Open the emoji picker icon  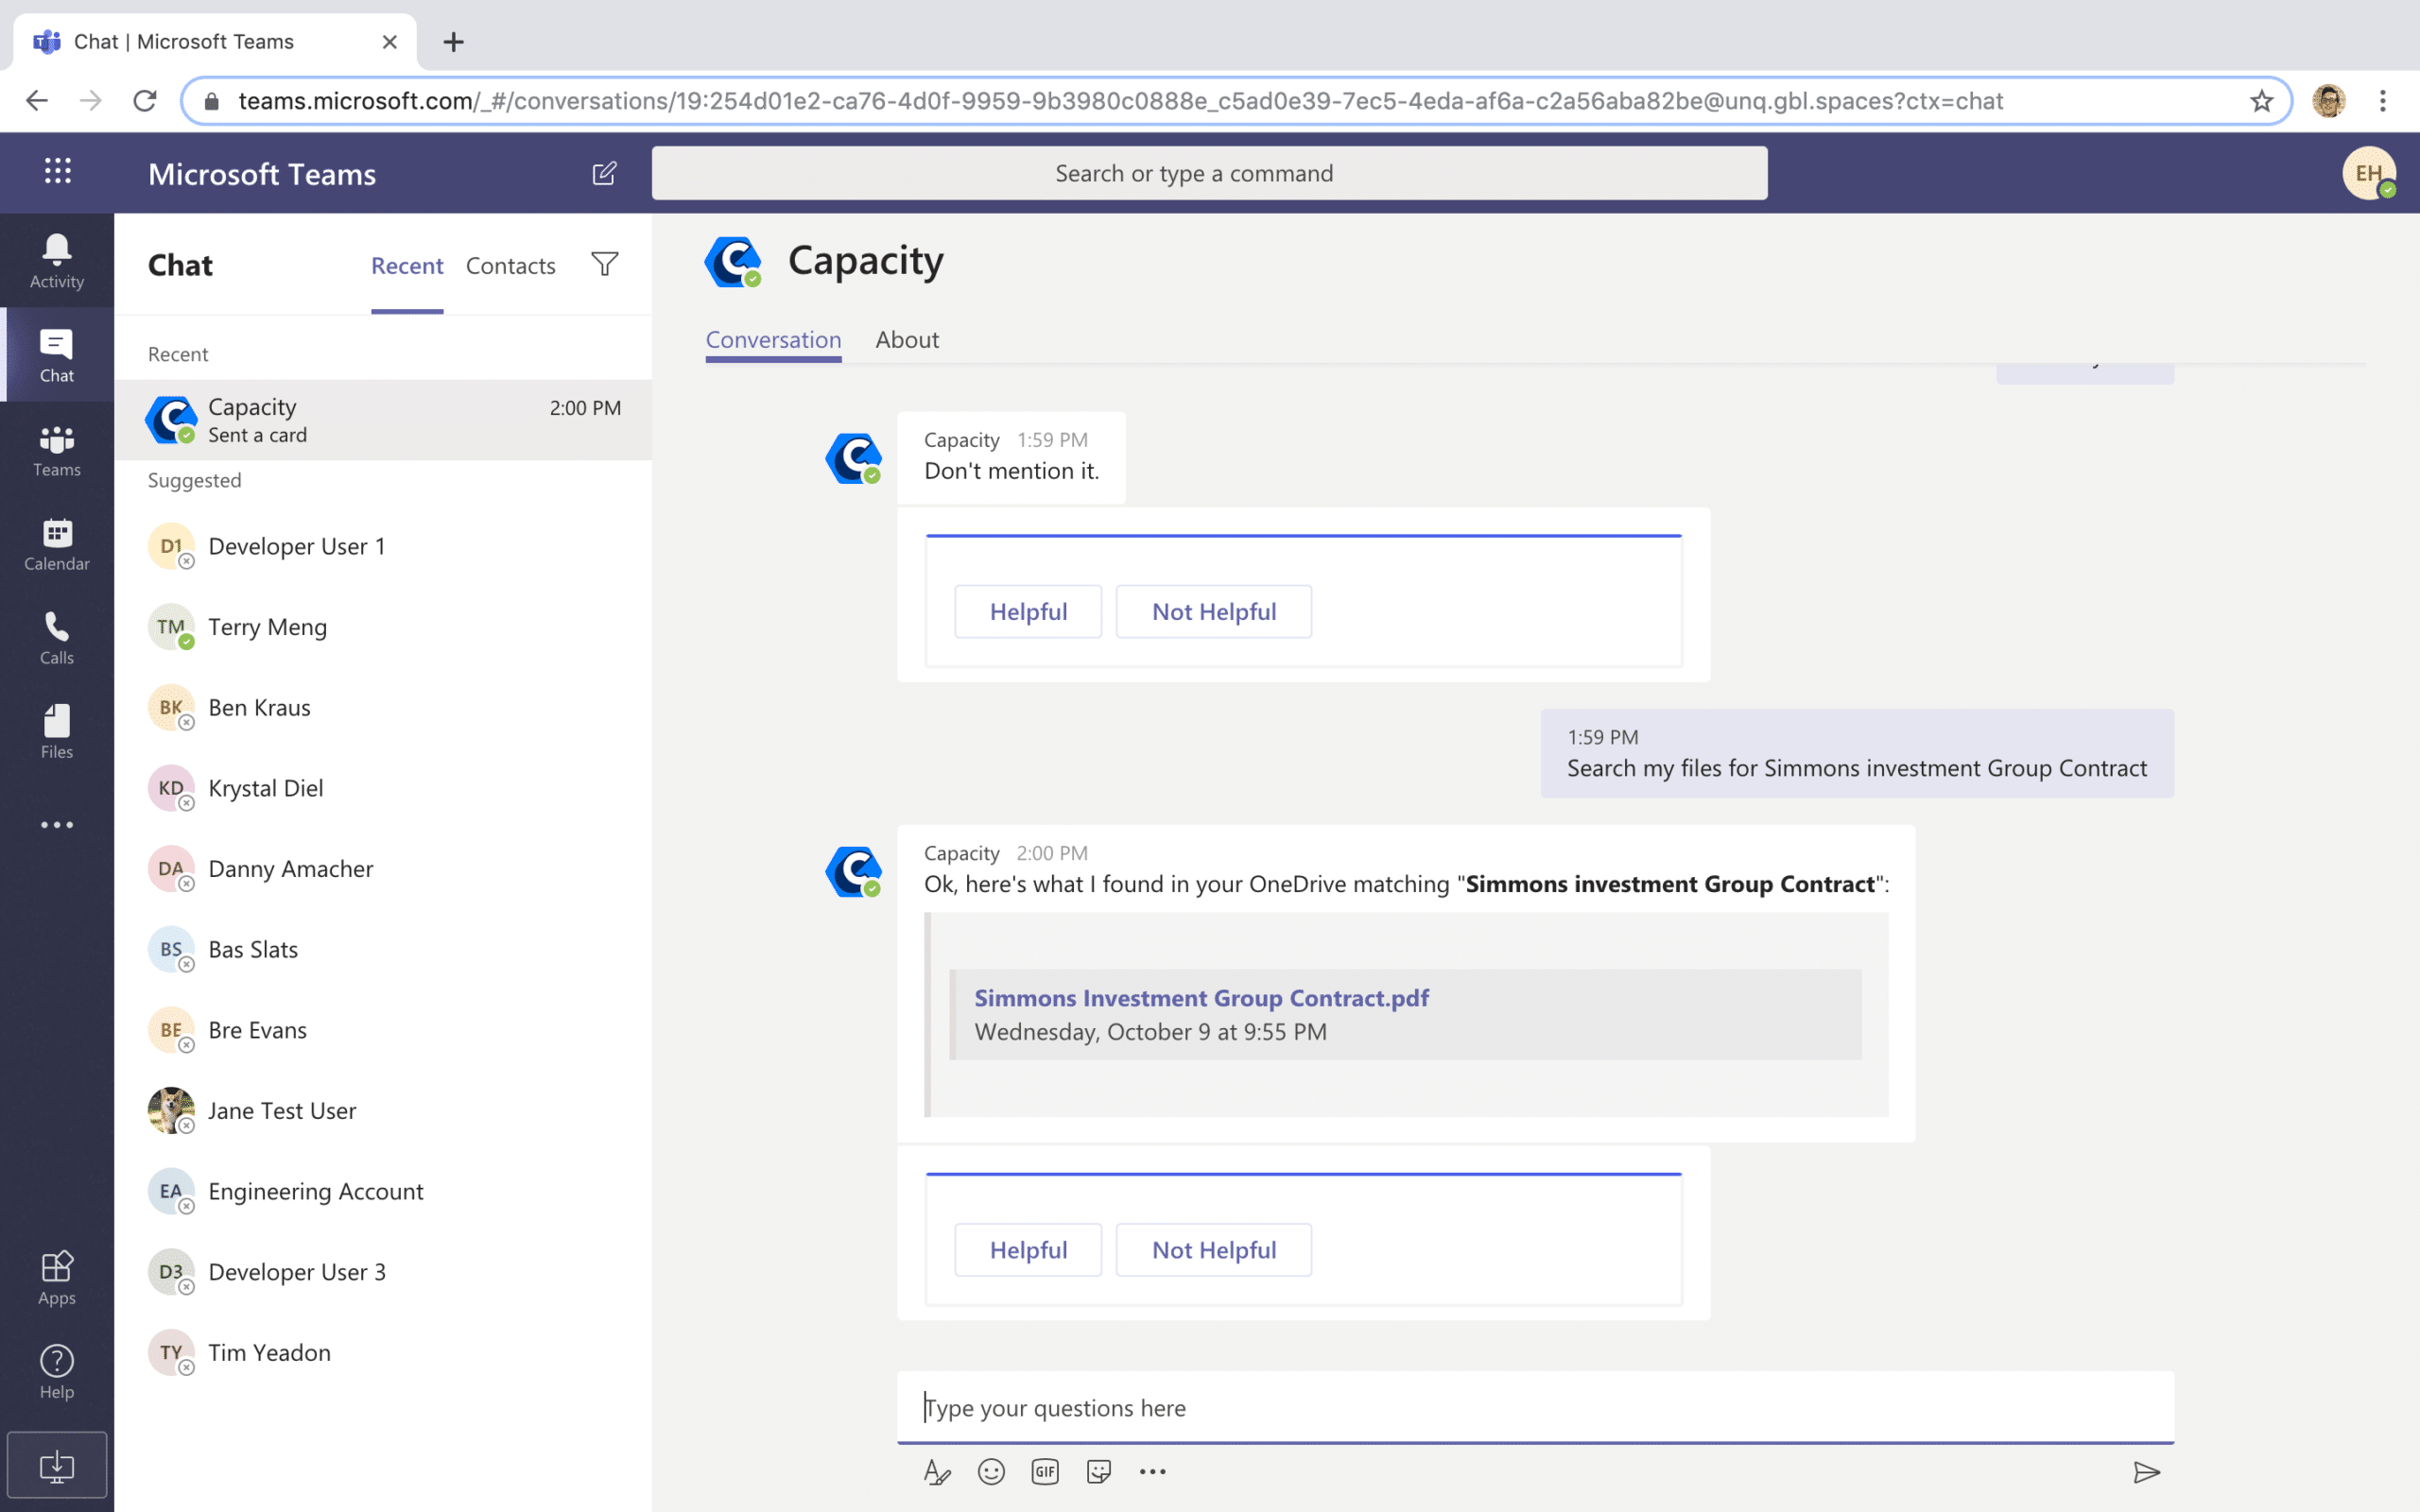point(991,1472)
